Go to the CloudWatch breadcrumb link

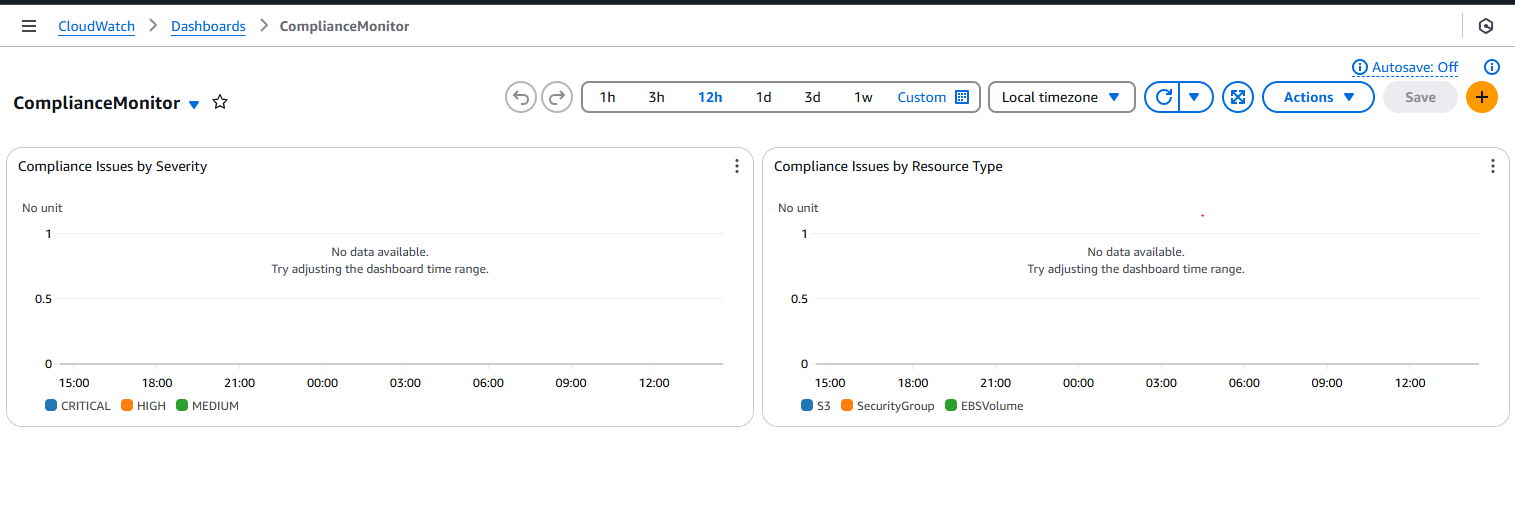[x=96, y=26]
